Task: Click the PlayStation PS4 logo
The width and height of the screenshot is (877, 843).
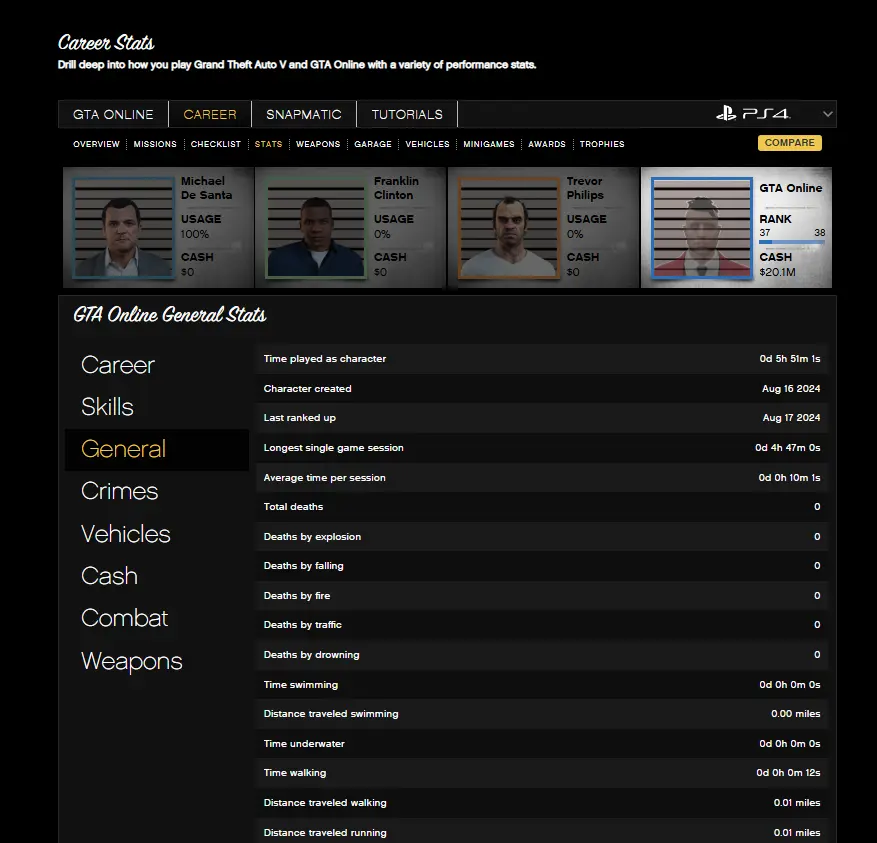Action: (x=753, y=114)
